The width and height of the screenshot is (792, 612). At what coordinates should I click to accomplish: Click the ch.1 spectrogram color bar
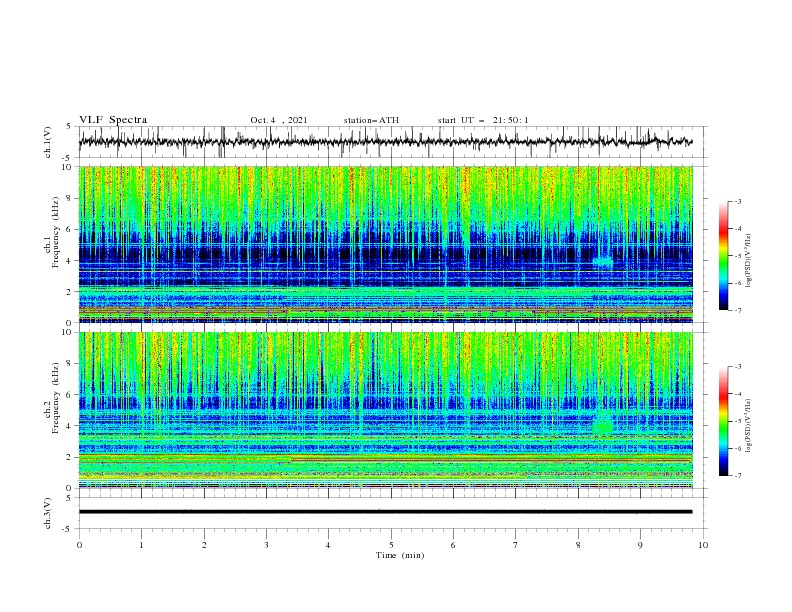[x=723, y=256]
